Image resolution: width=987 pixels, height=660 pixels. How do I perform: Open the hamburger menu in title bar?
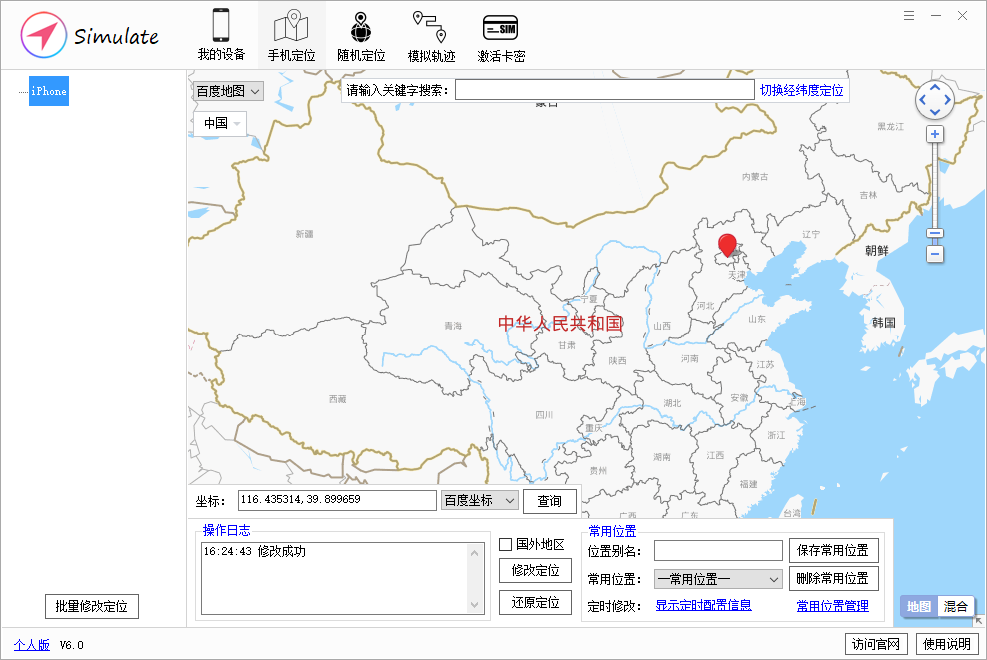908,16
